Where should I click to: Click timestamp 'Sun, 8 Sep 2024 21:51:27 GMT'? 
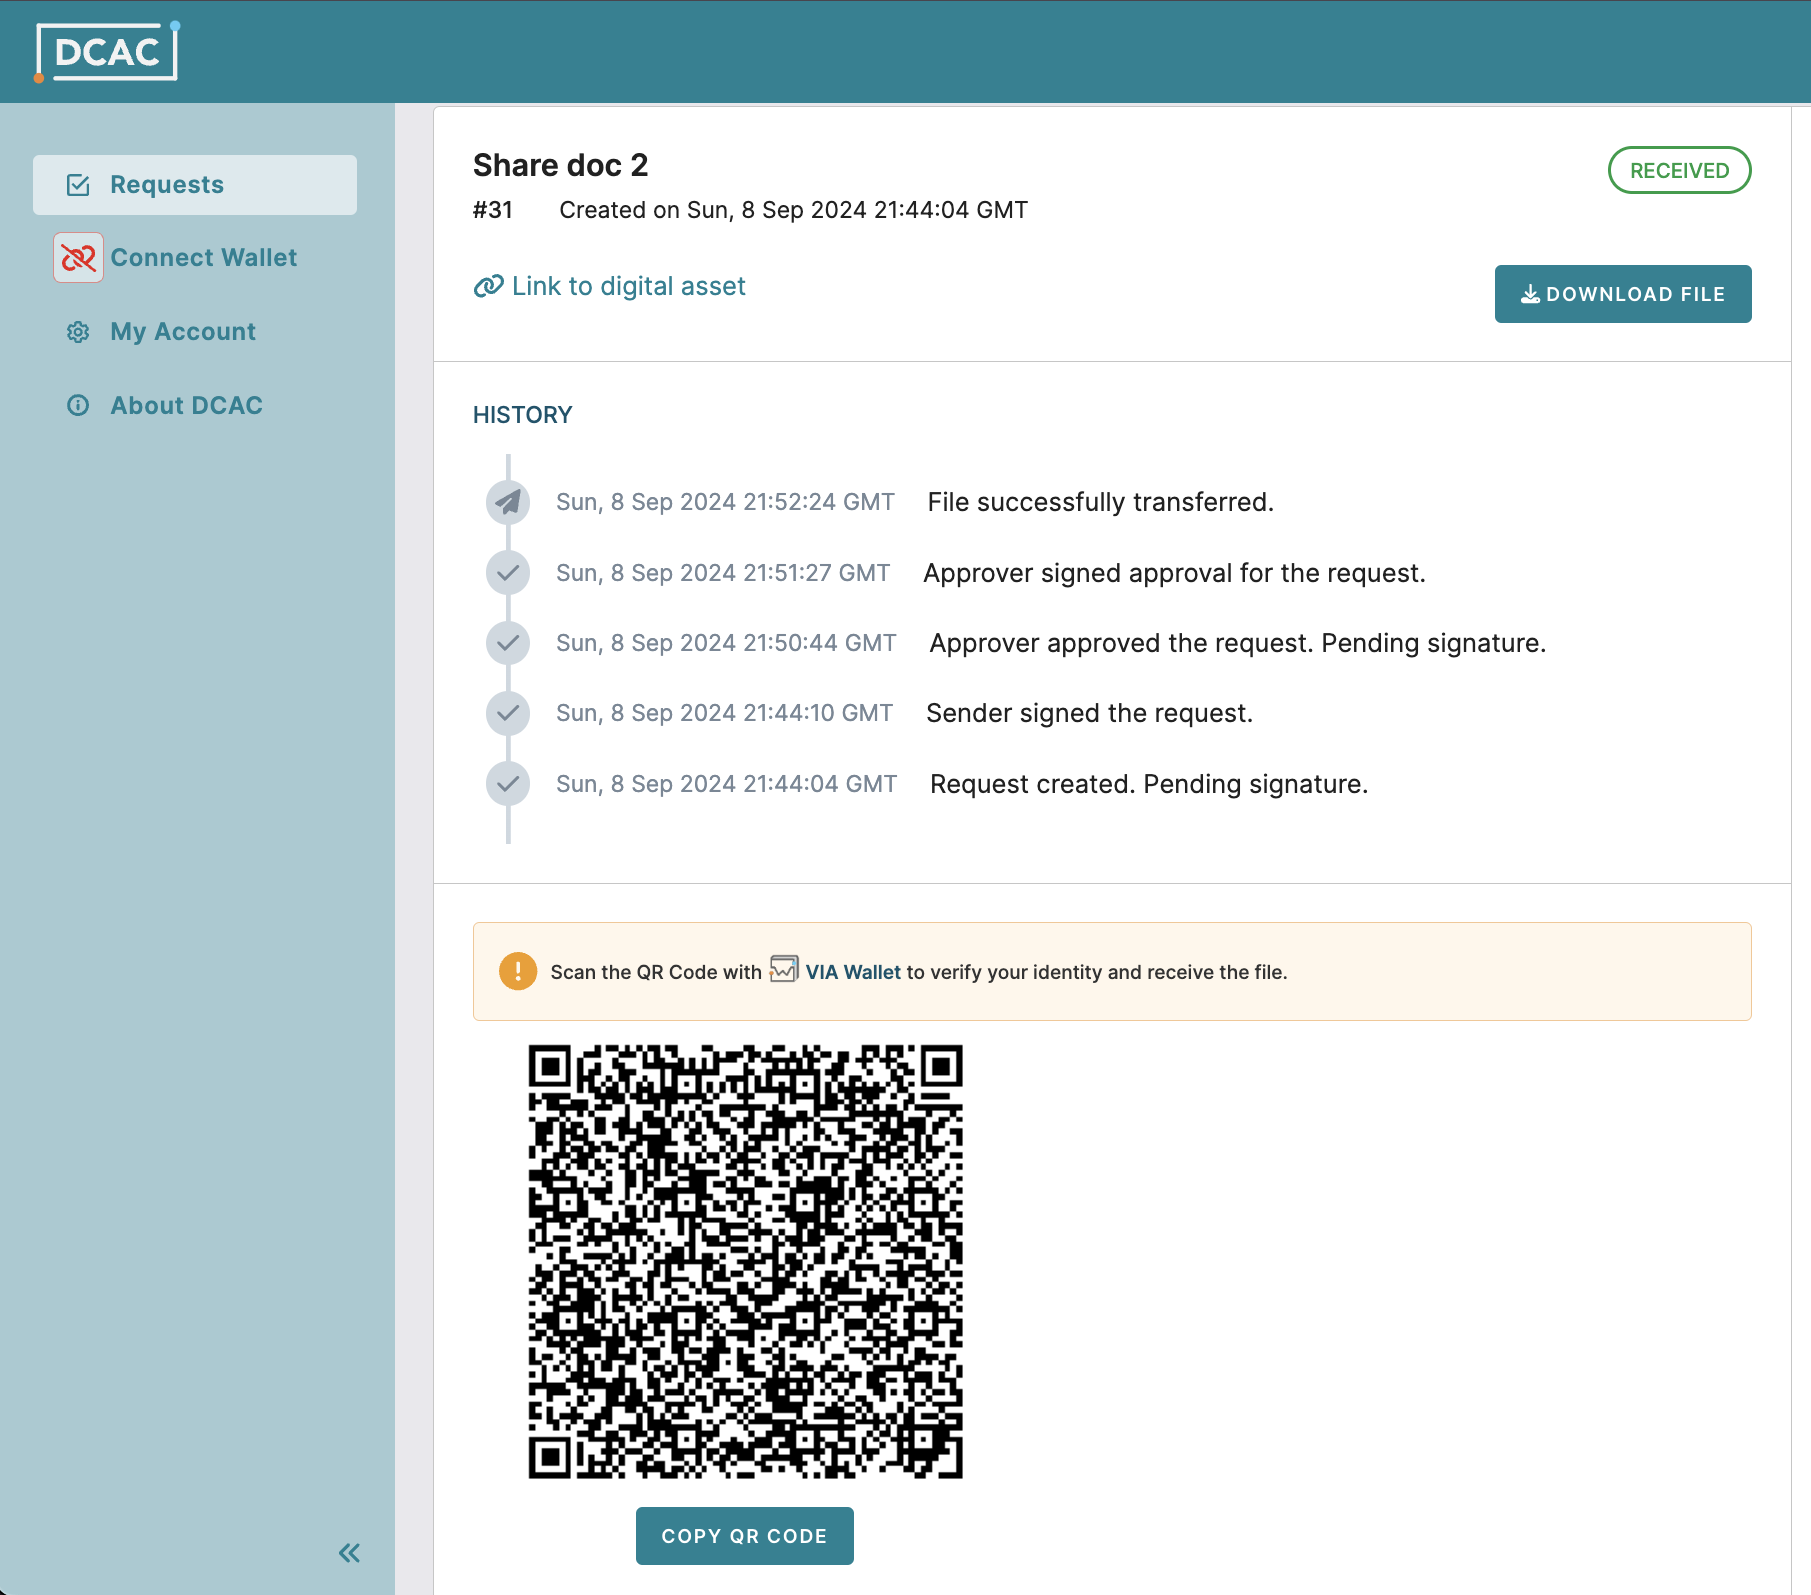[x=723, y=573]
